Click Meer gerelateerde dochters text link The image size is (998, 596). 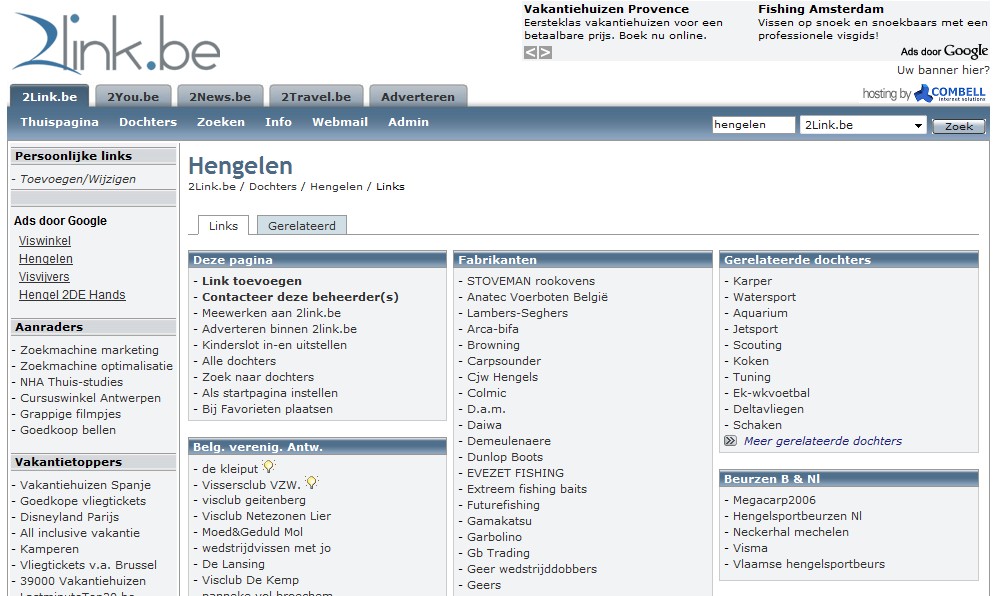click(823, 441)
